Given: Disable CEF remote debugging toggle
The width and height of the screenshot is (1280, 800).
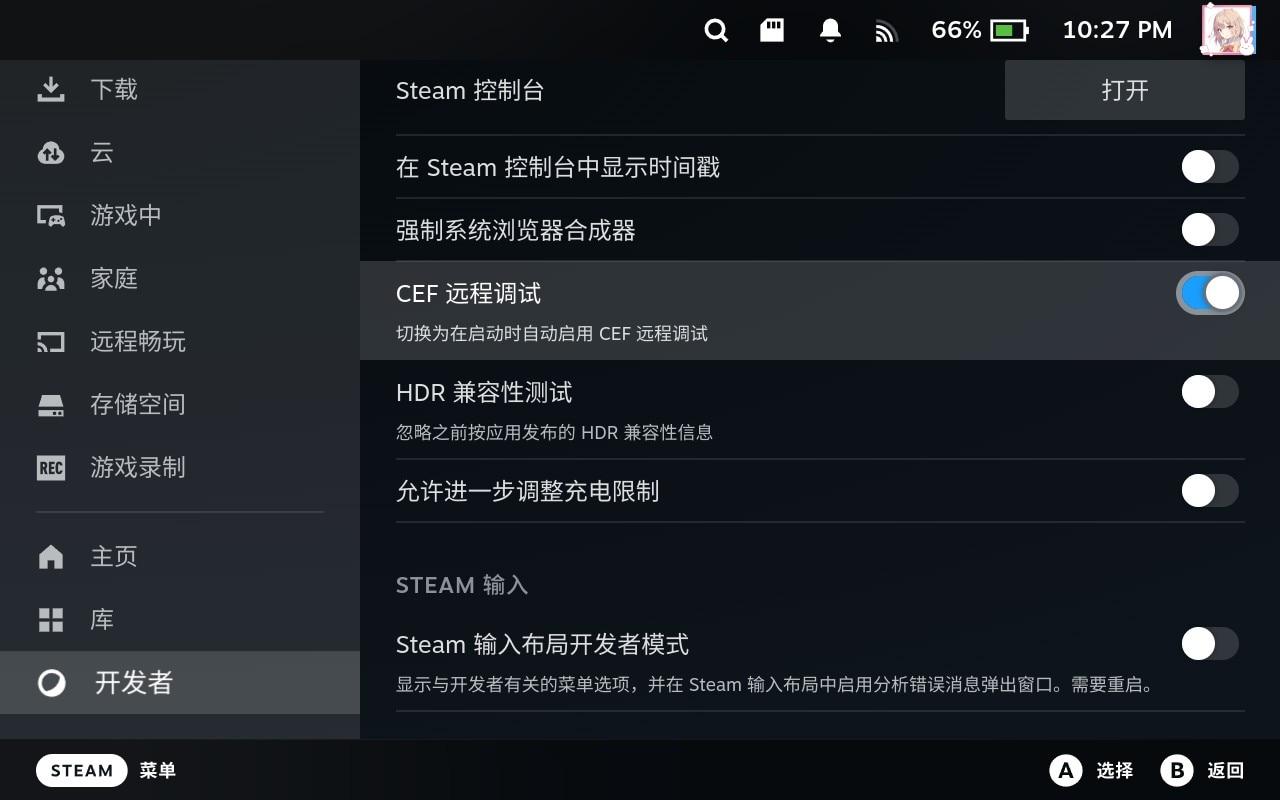Looking at the screenshot, I should pyautogui.click(x=1210, y=293).
